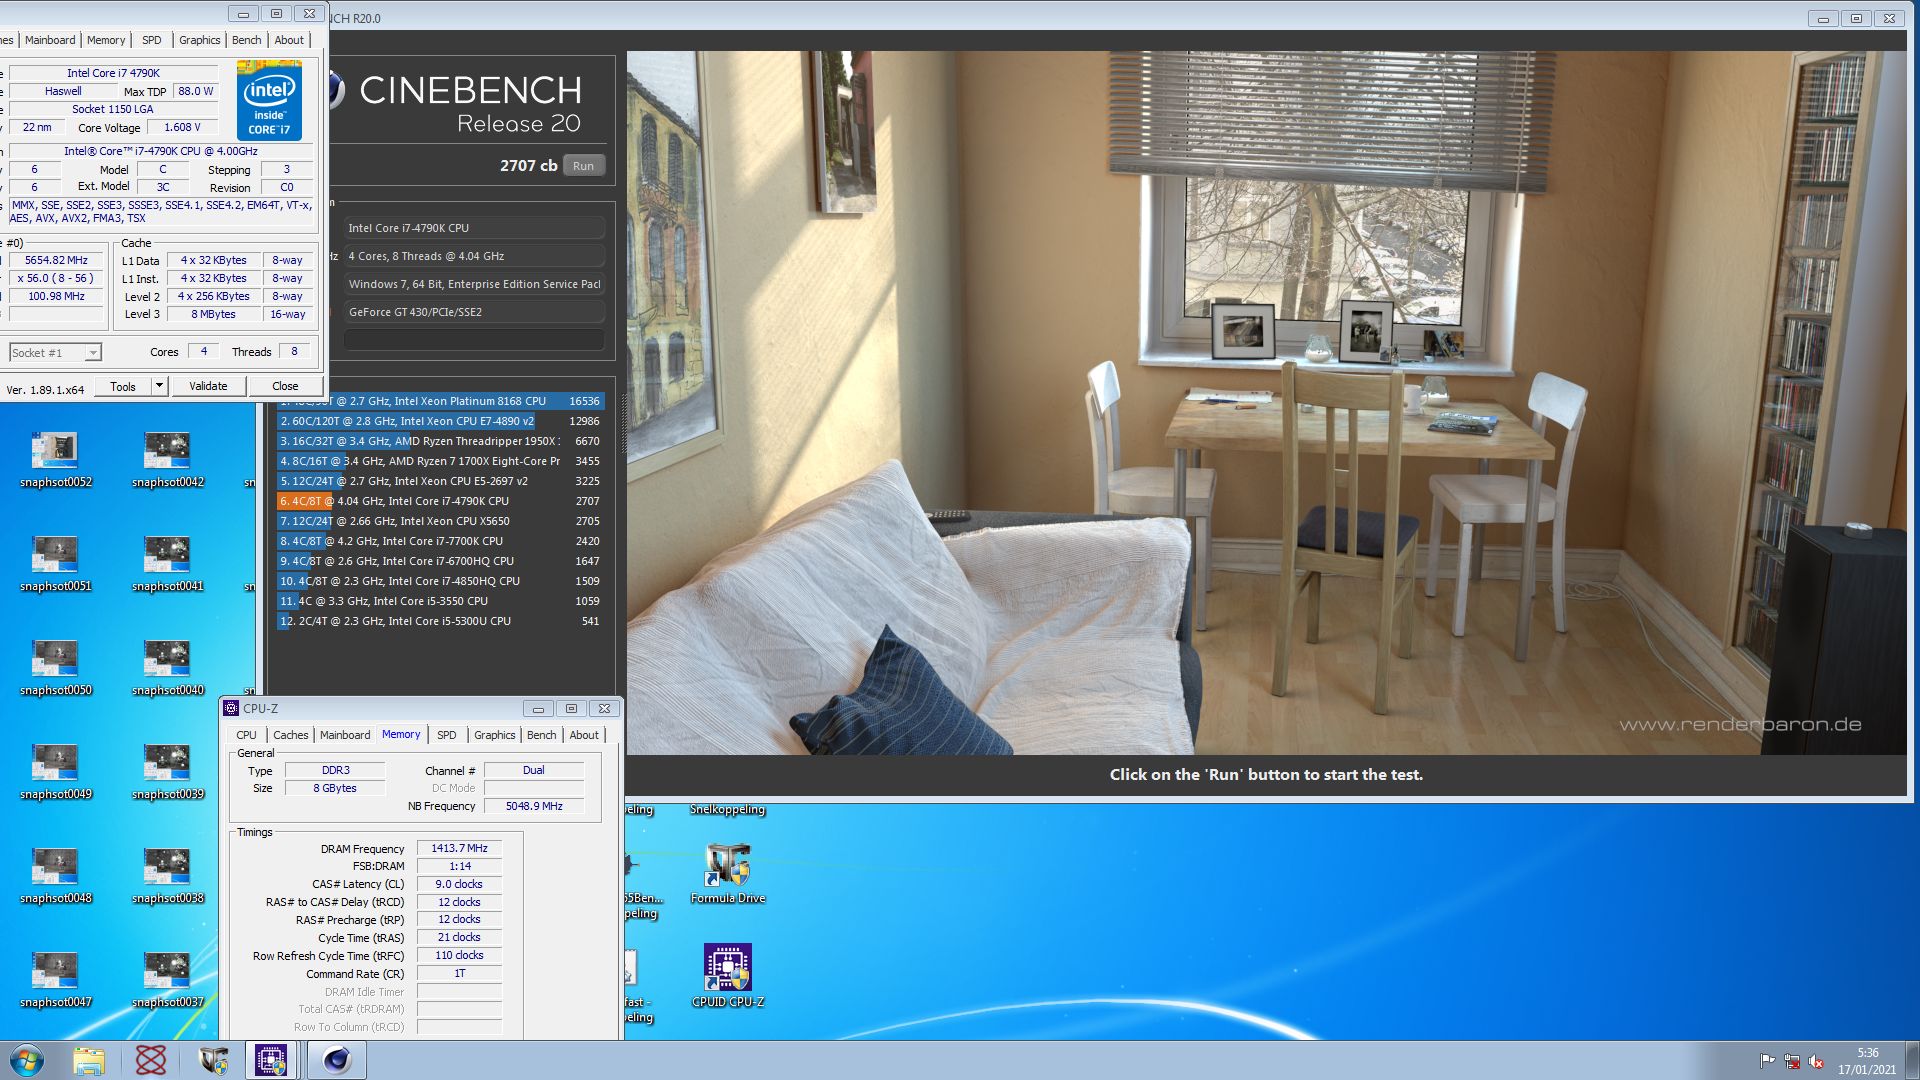
Task: Select Ryzen 7 1700X ranking row
Action: (440, 461)
